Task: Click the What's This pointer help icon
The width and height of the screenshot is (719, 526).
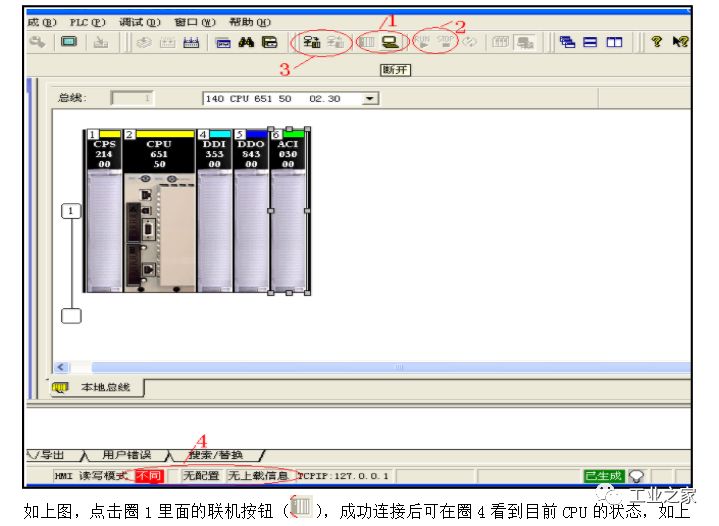Action: [x=680, y=42]
